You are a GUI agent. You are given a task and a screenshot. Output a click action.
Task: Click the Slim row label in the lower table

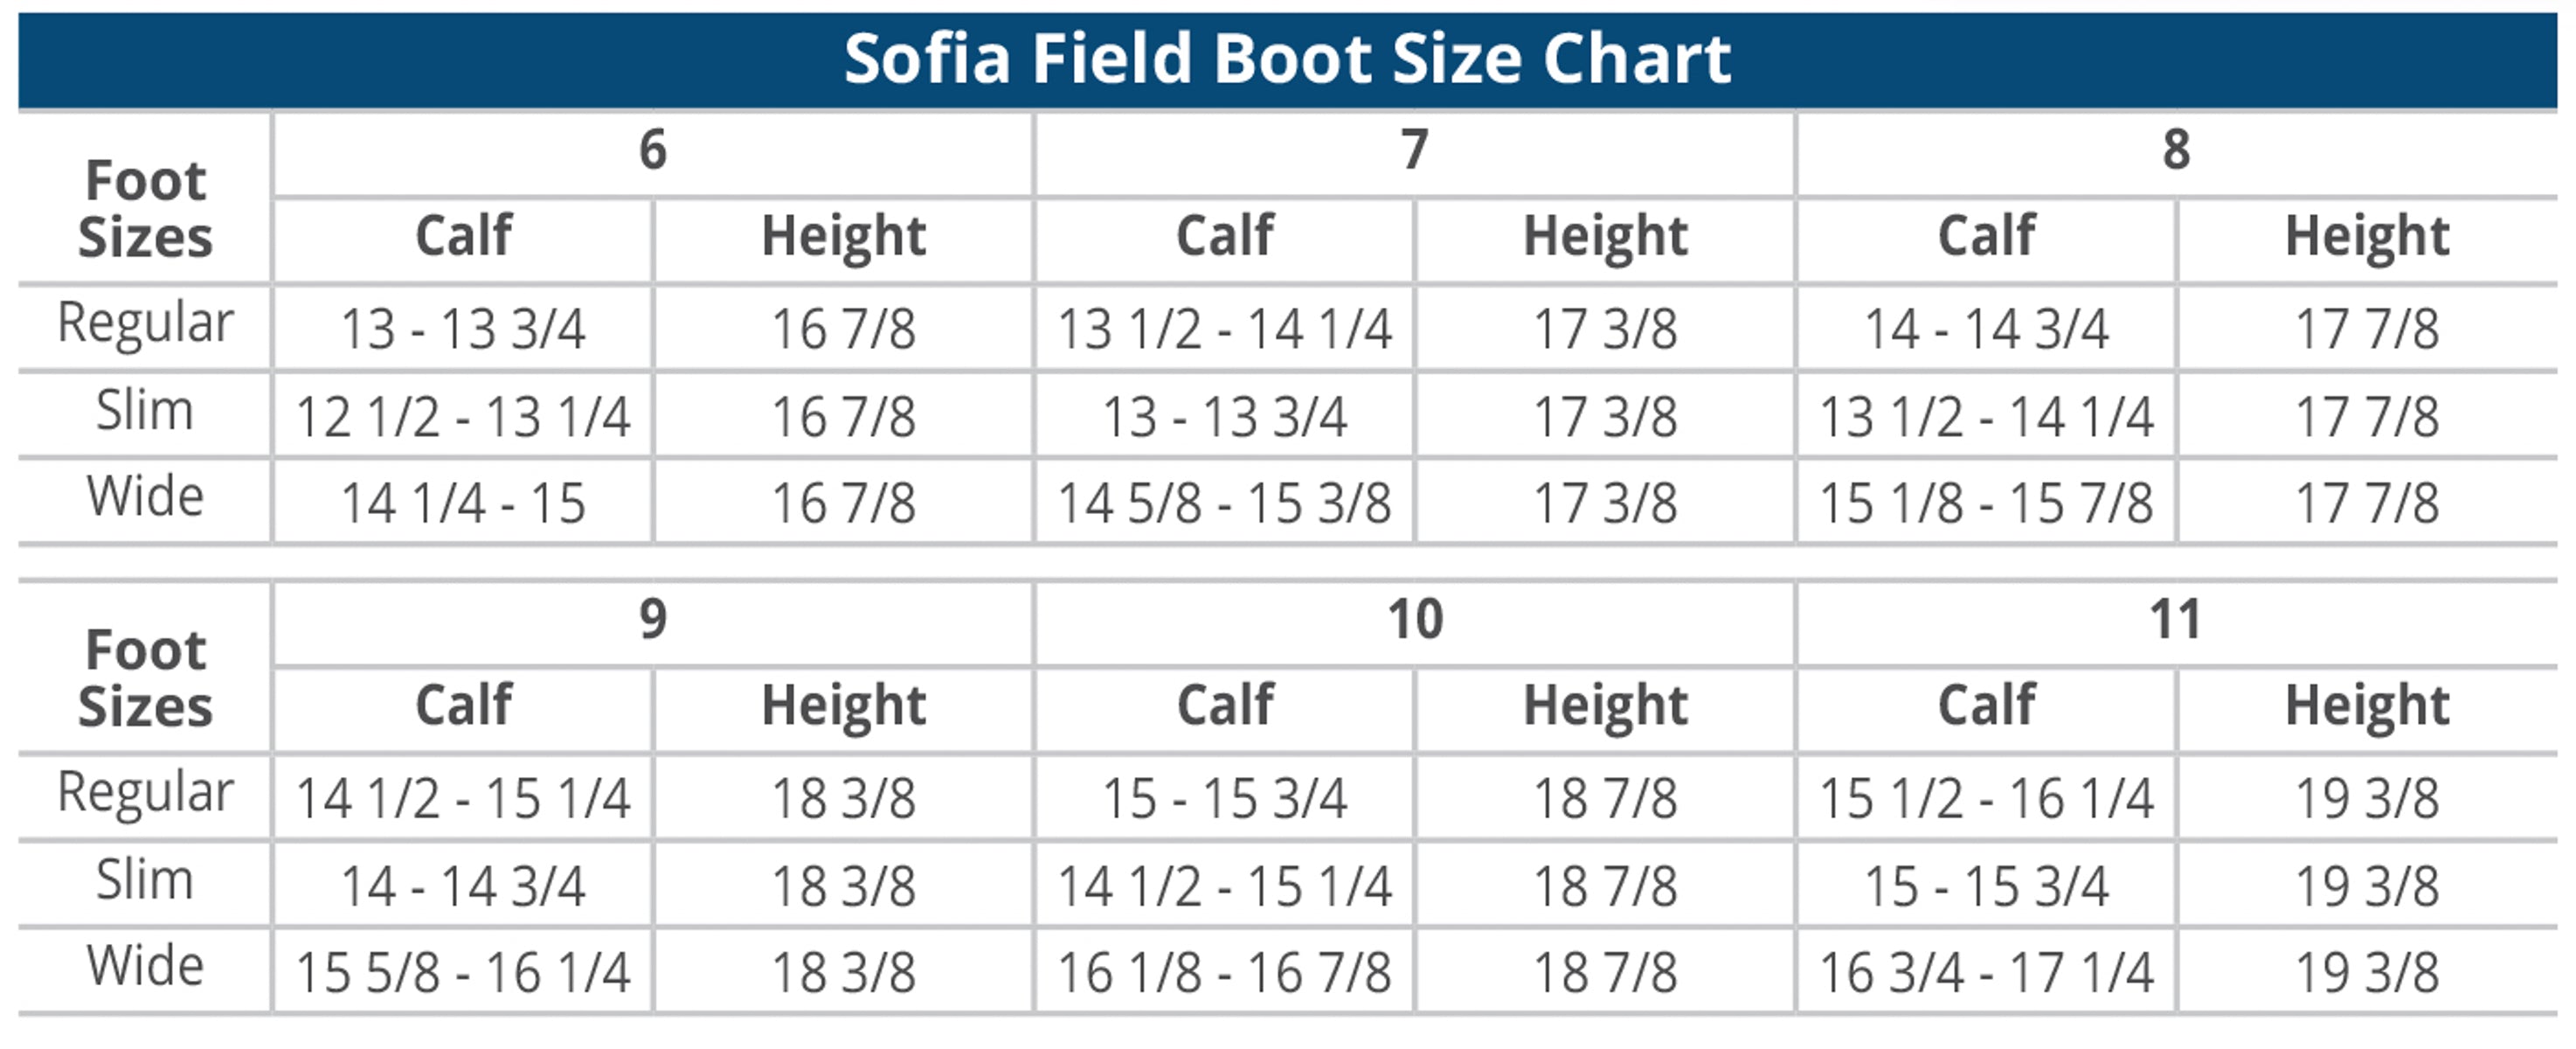145,881
